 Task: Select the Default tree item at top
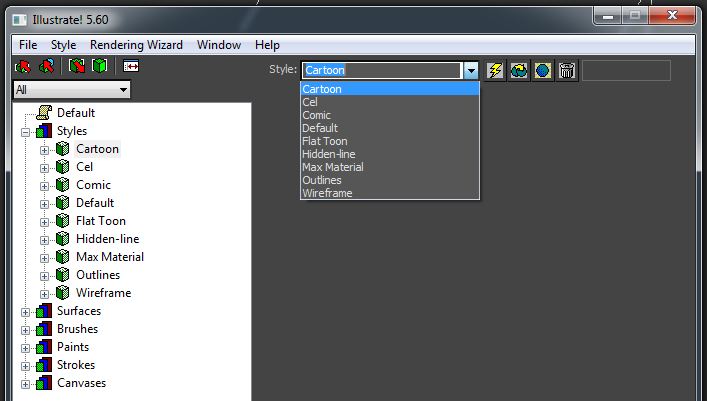point(76,113)
